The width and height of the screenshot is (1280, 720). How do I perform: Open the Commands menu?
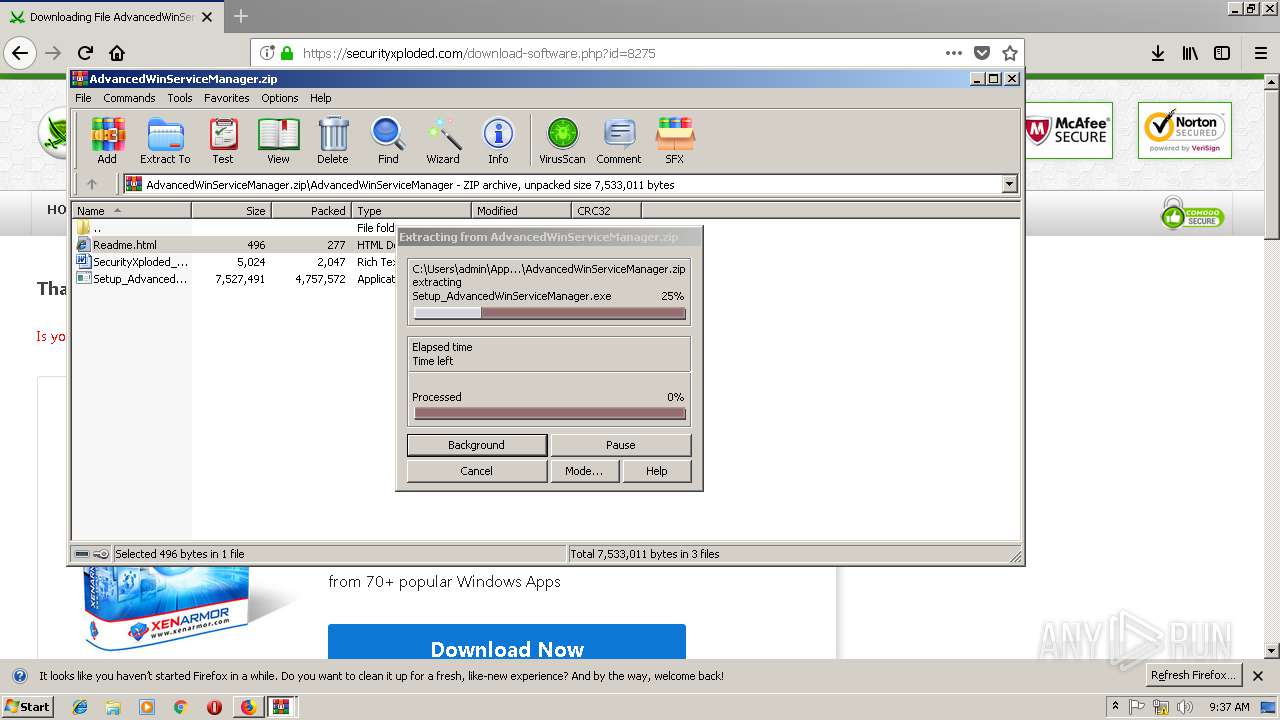(129, 98)
